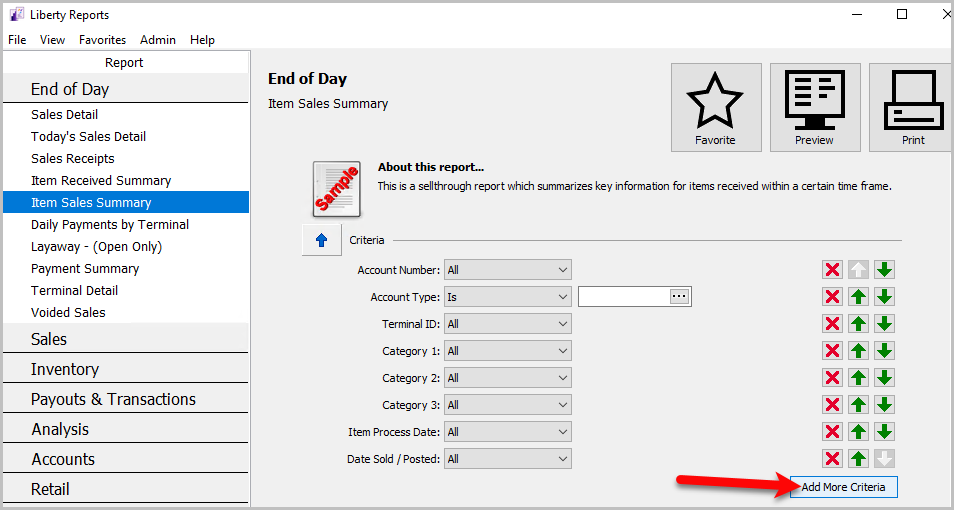Move Item Process Date criterion down

[885, 431]
